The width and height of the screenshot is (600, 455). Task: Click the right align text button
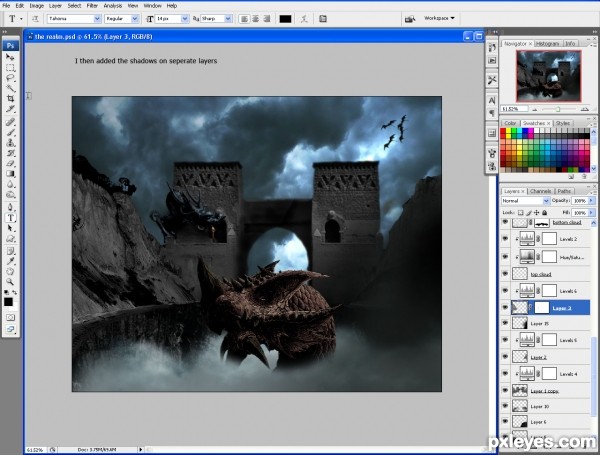267,19
